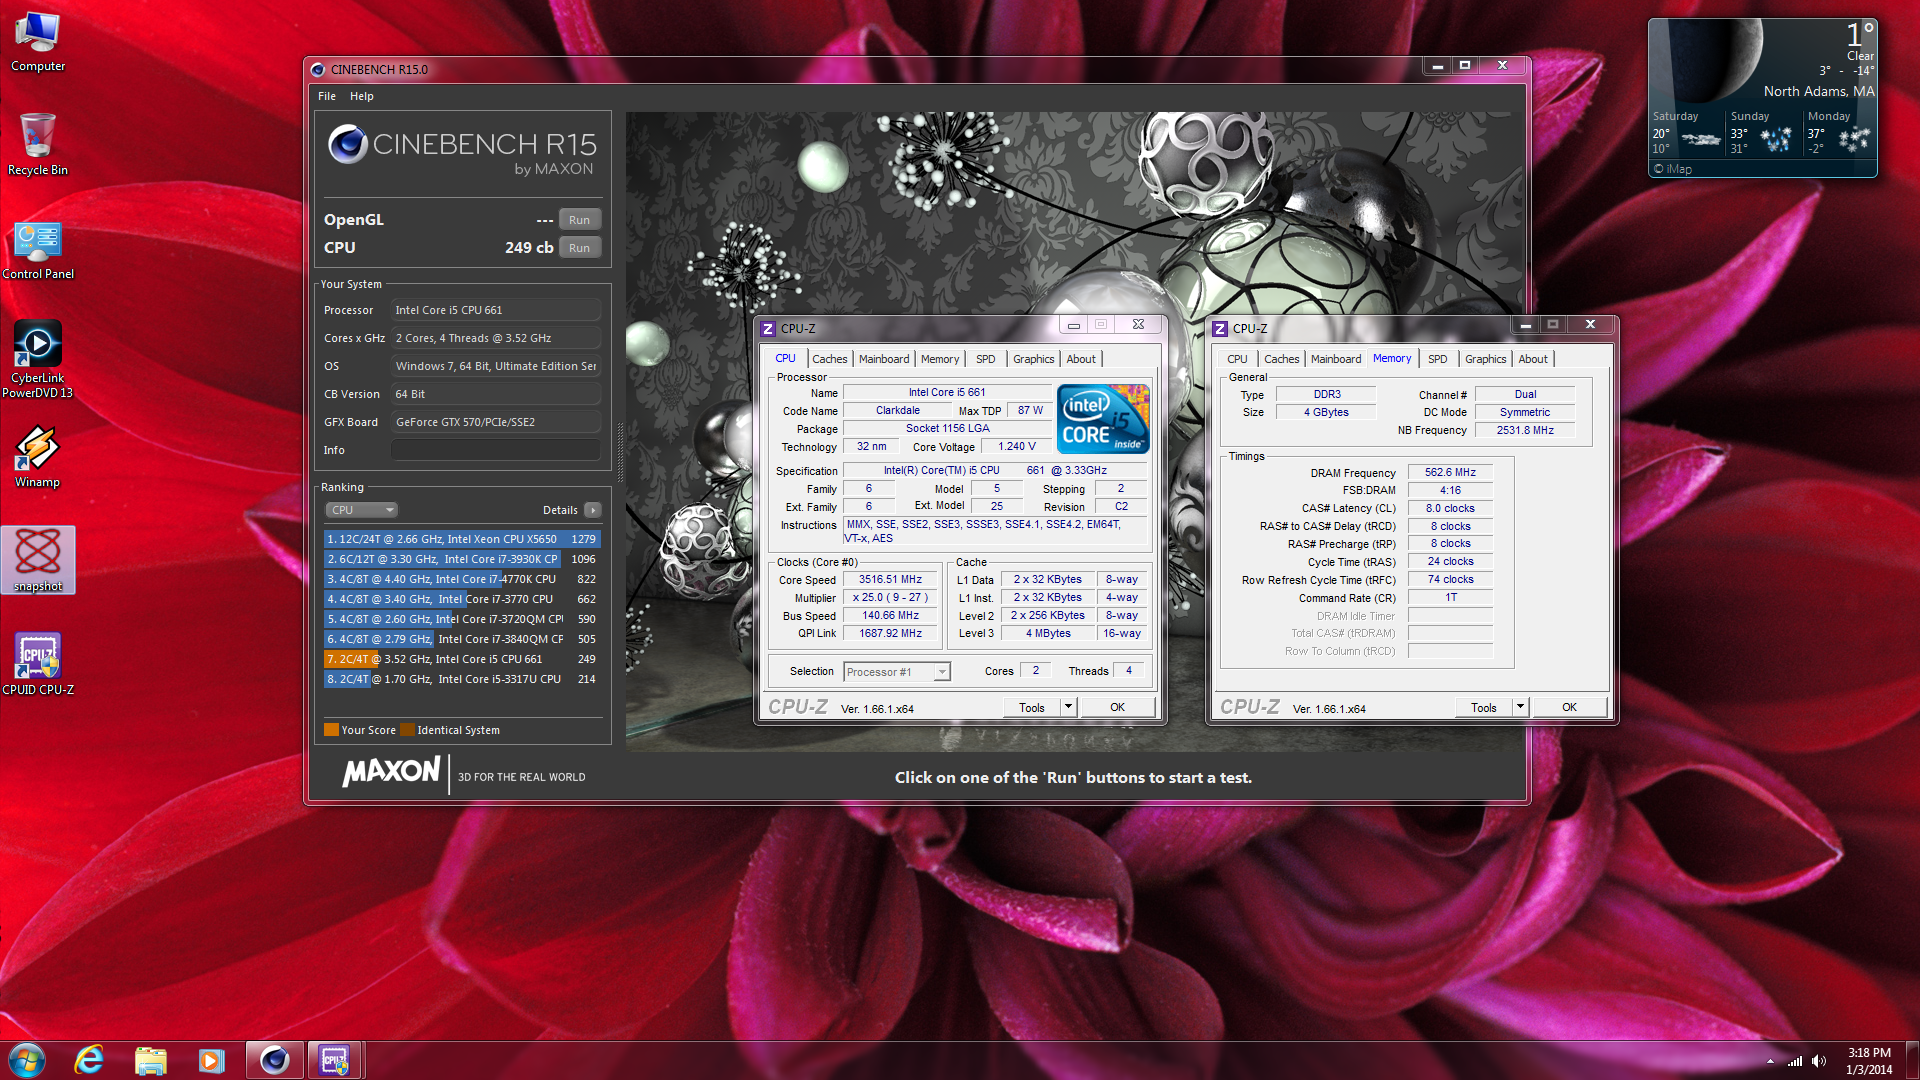1920x1080 pixels.
Task: Click the Cinebench R15 title bar logo
Action: pos(318,69)
